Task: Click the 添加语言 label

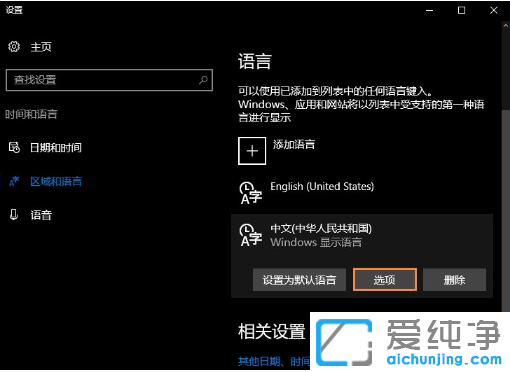Action: click(x=294, y=144)
